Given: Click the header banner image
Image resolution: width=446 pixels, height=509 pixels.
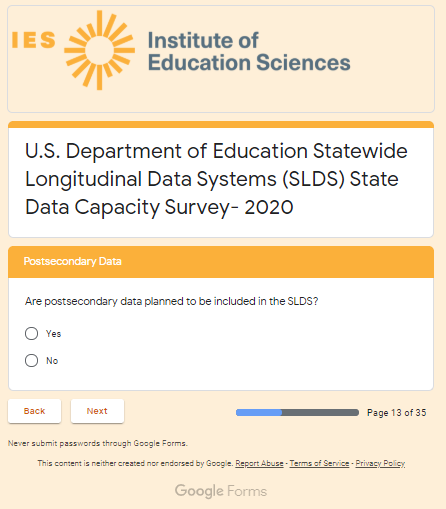Looking at the screenshot, I should (221, 59).
